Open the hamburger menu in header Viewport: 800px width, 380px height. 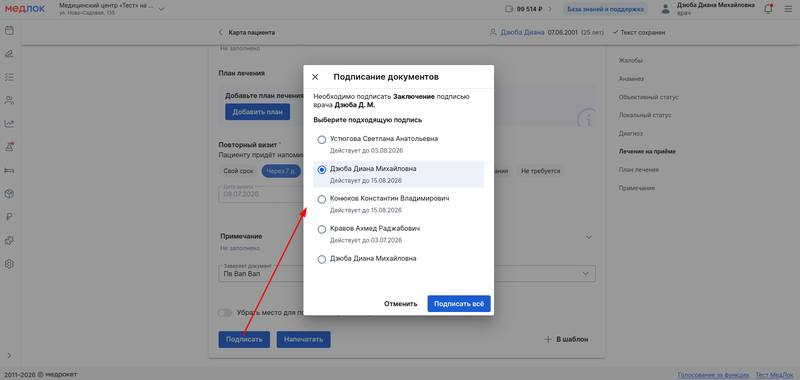[x=788, y=9]
